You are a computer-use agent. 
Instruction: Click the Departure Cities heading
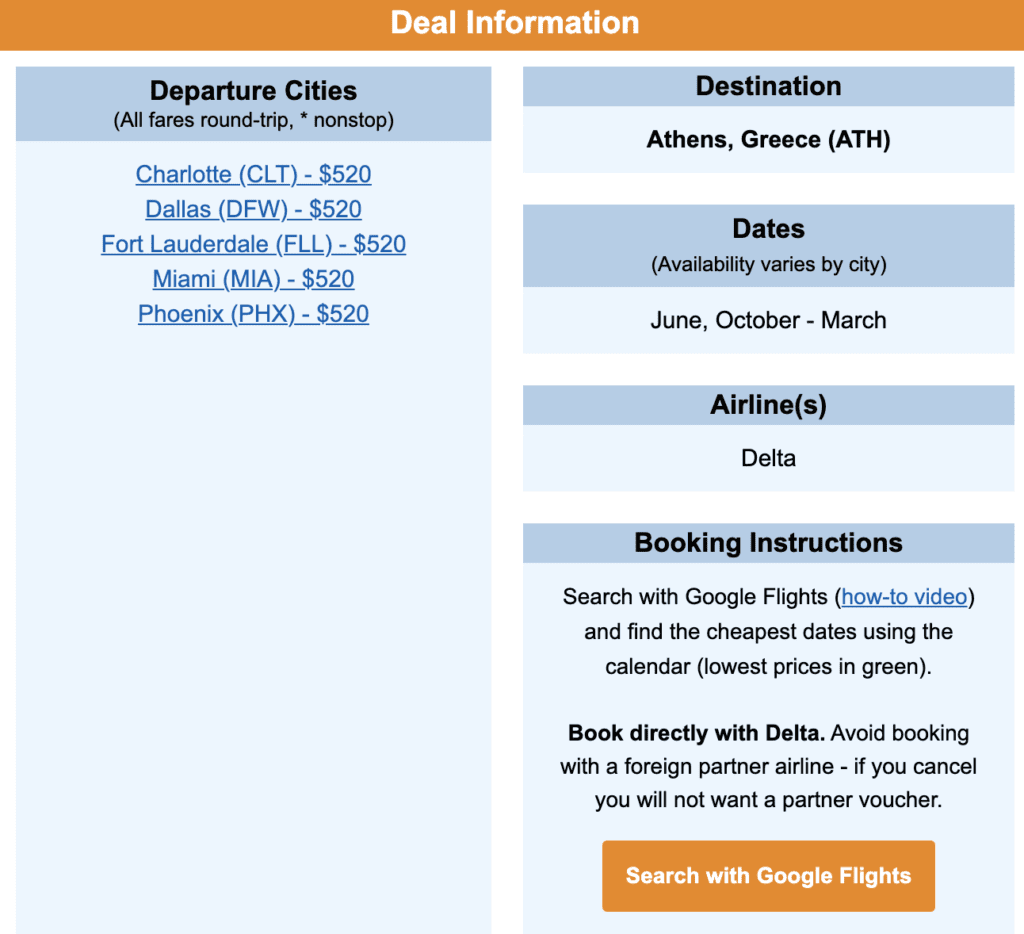click(253, 91)
